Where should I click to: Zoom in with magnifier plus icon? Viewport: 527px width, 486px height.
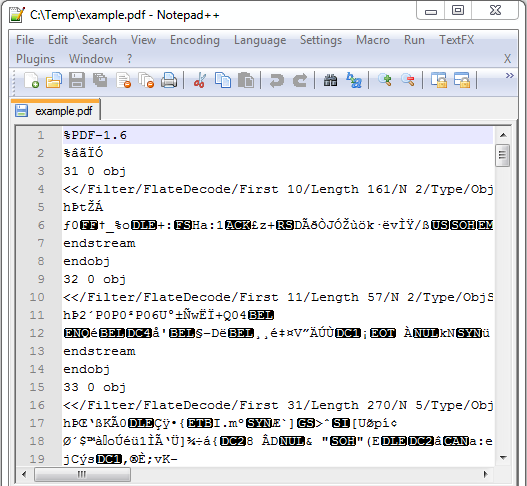point(384,80)
